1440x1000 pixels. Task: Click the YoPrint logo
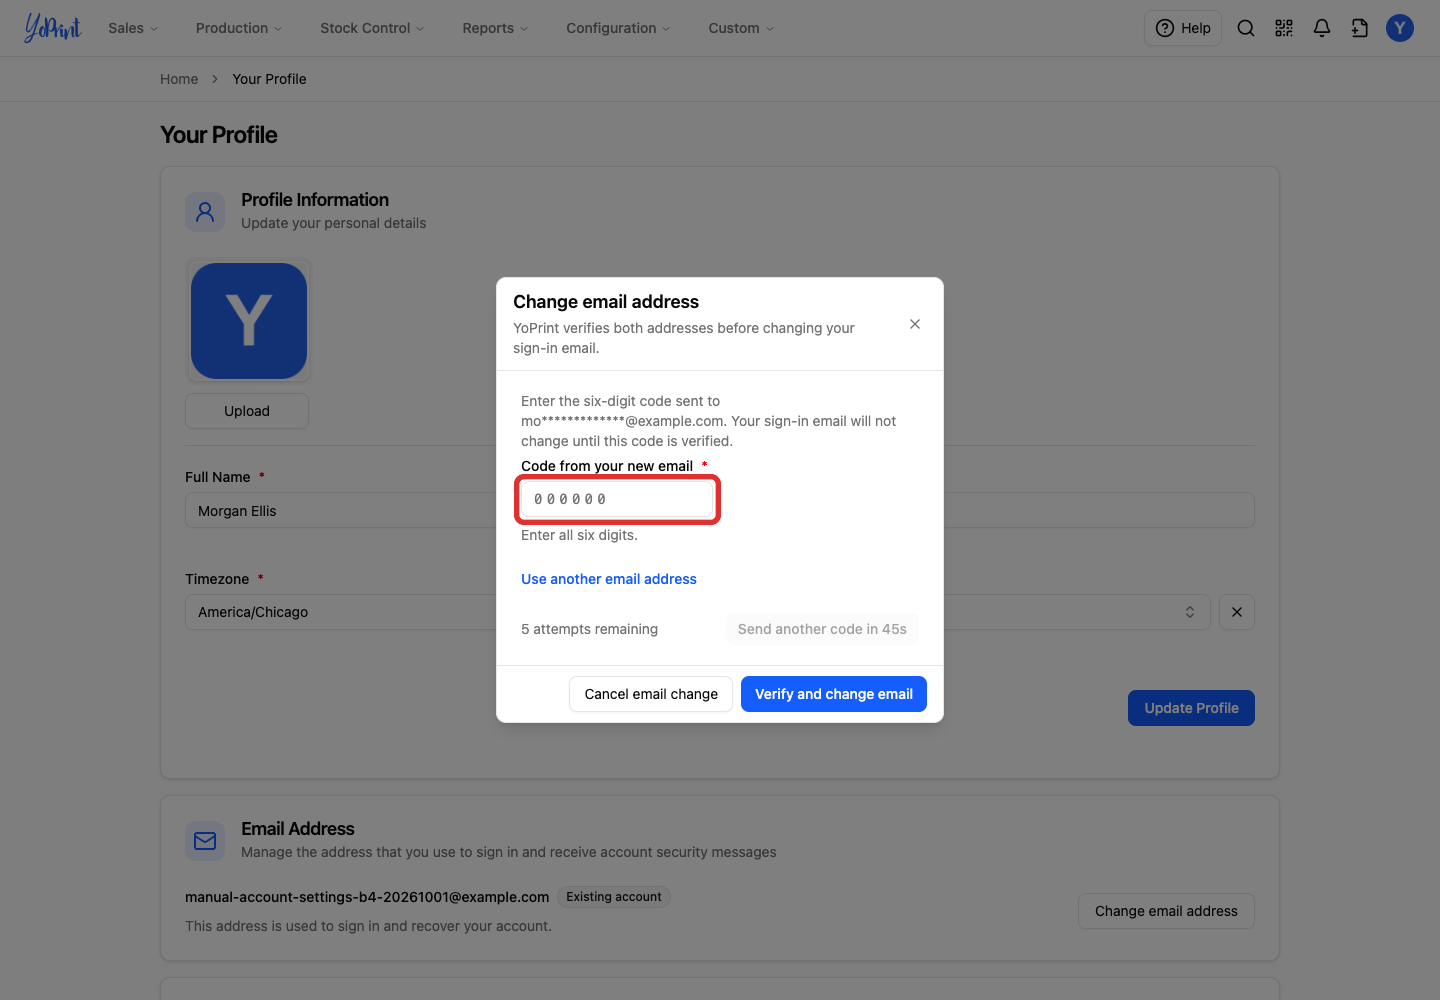point(52,28)
